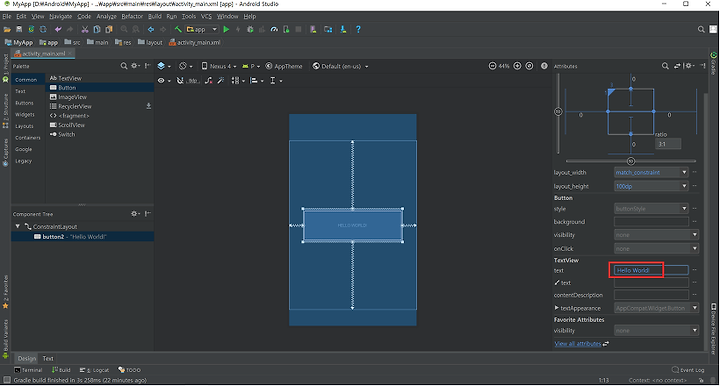Click the Attributes panel search icon
Image resolution: width=720 pixels, height=386 pixels.
(665, 66)
